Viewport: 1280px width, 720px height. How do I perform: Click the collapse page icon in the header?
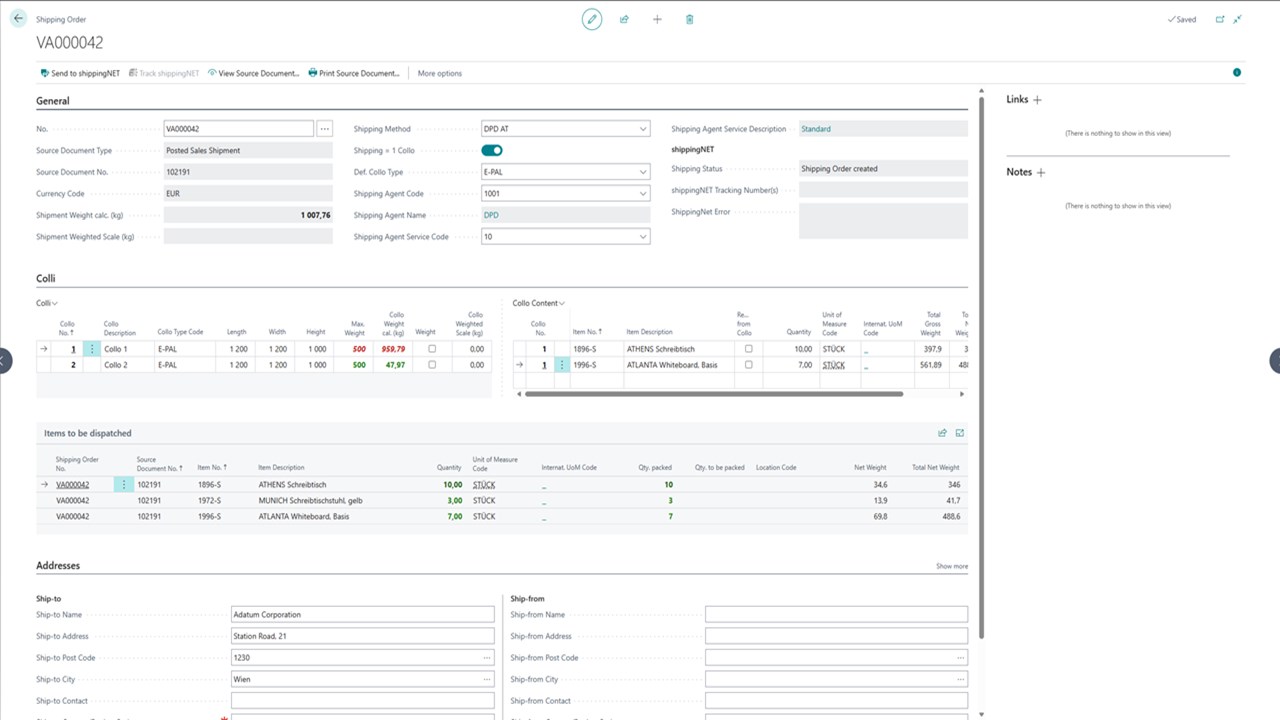(x=1238, y=19)
